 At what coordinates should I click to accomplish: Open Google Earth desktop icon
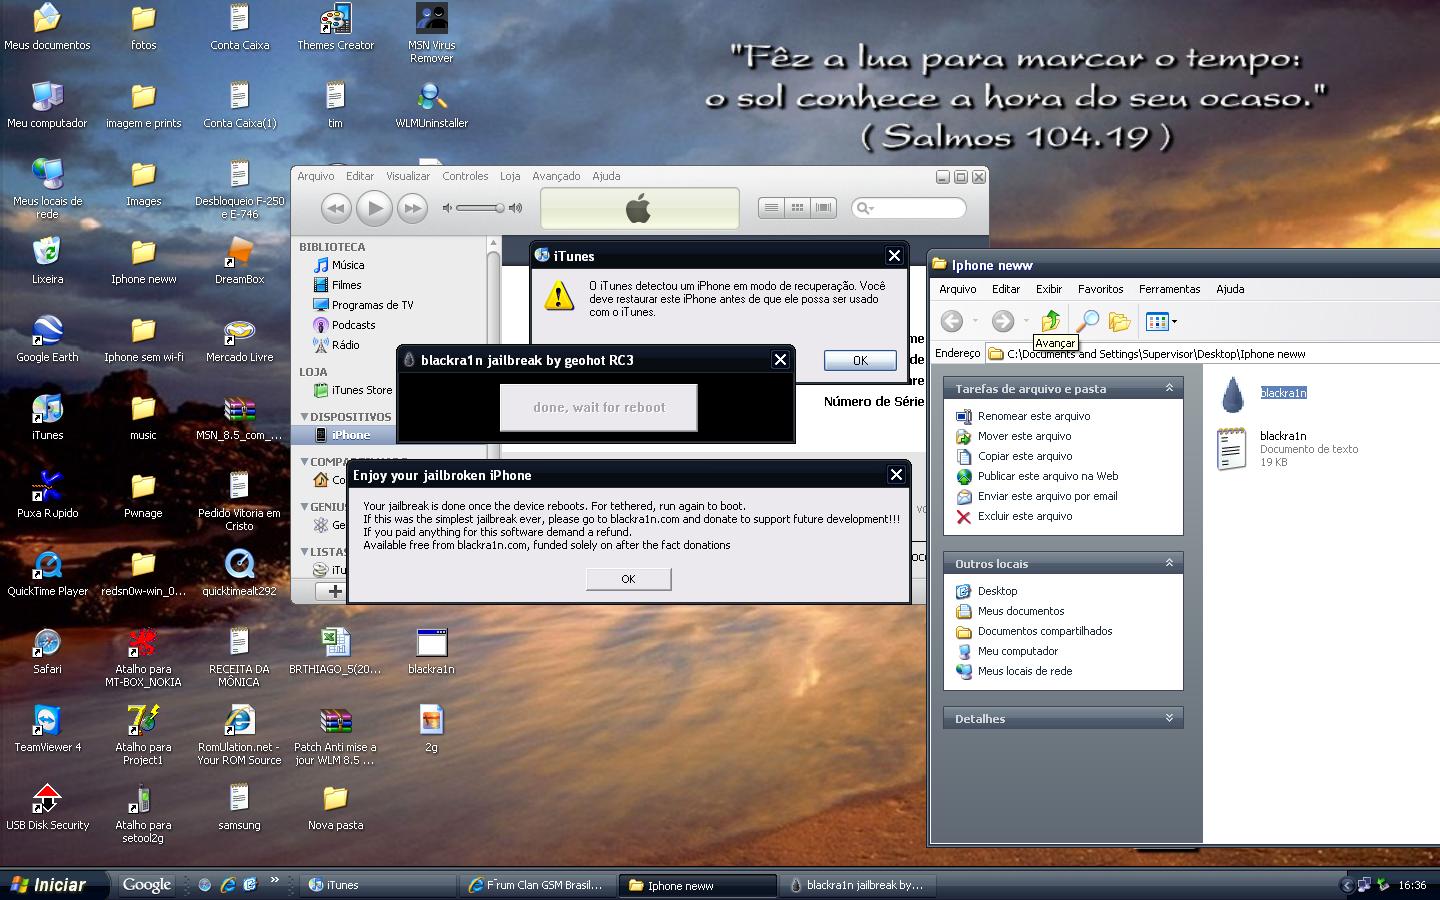[x=47, y=338]
